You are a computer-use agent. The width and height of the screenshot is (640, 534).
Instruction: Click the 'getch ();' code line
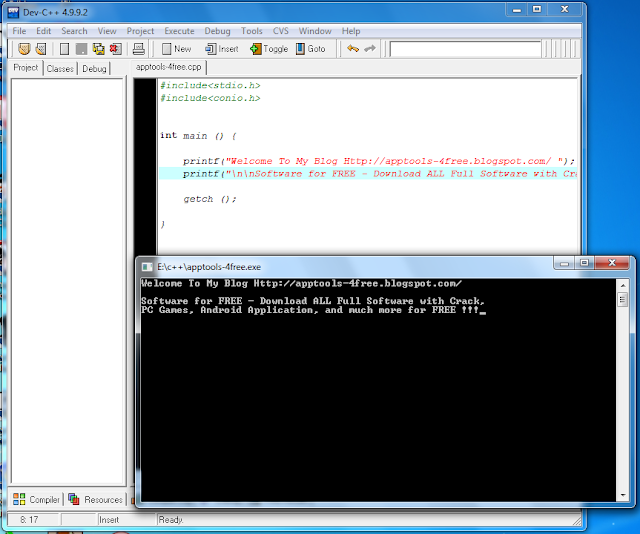(210, 199)
